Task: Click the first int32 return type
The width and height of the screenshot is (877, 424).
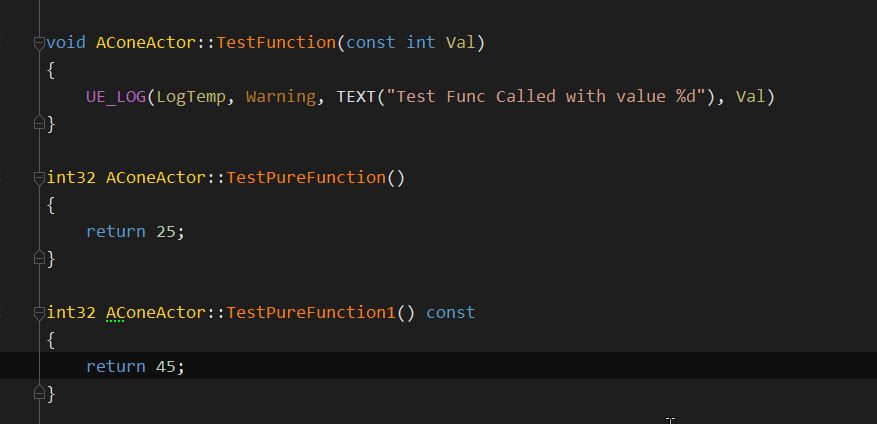Action: 71,178
